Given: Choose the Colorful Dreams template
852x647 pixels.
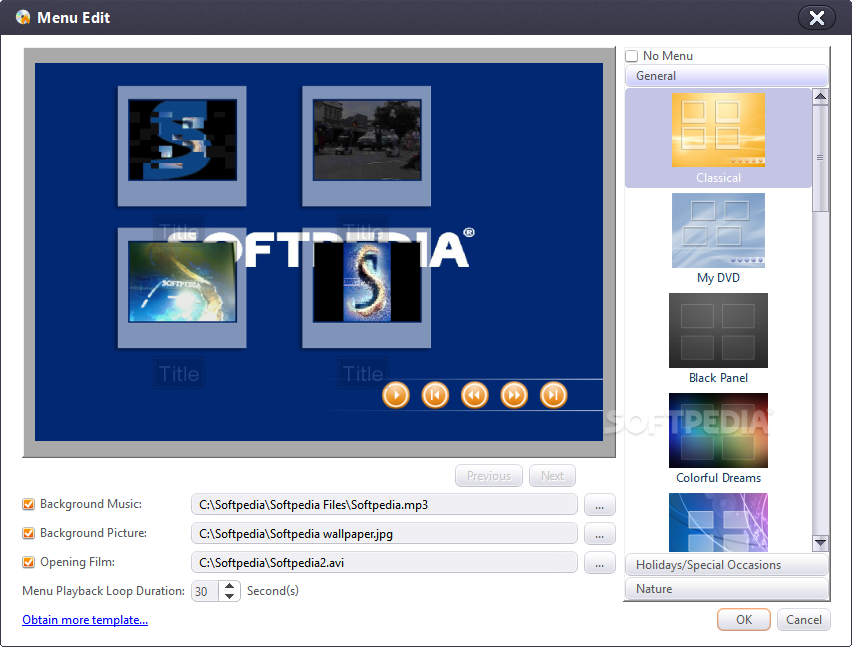Looking at the screenshot, I should (x=718, y=438).
